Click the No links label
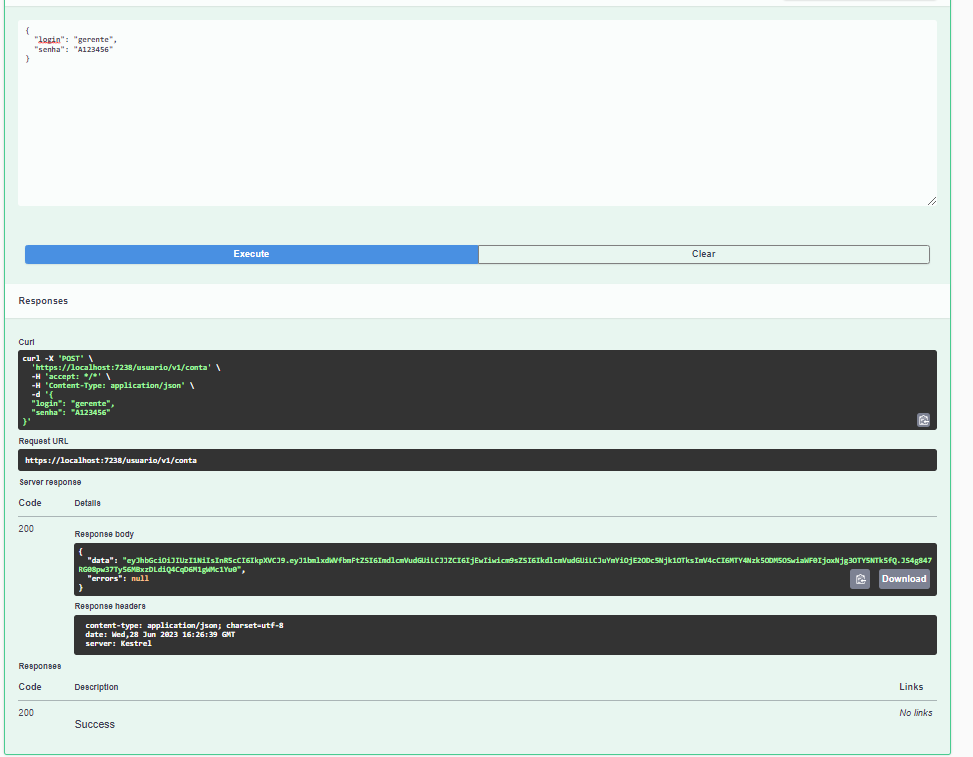The height and width of the screenshot is (757, 973). point(913,712)
